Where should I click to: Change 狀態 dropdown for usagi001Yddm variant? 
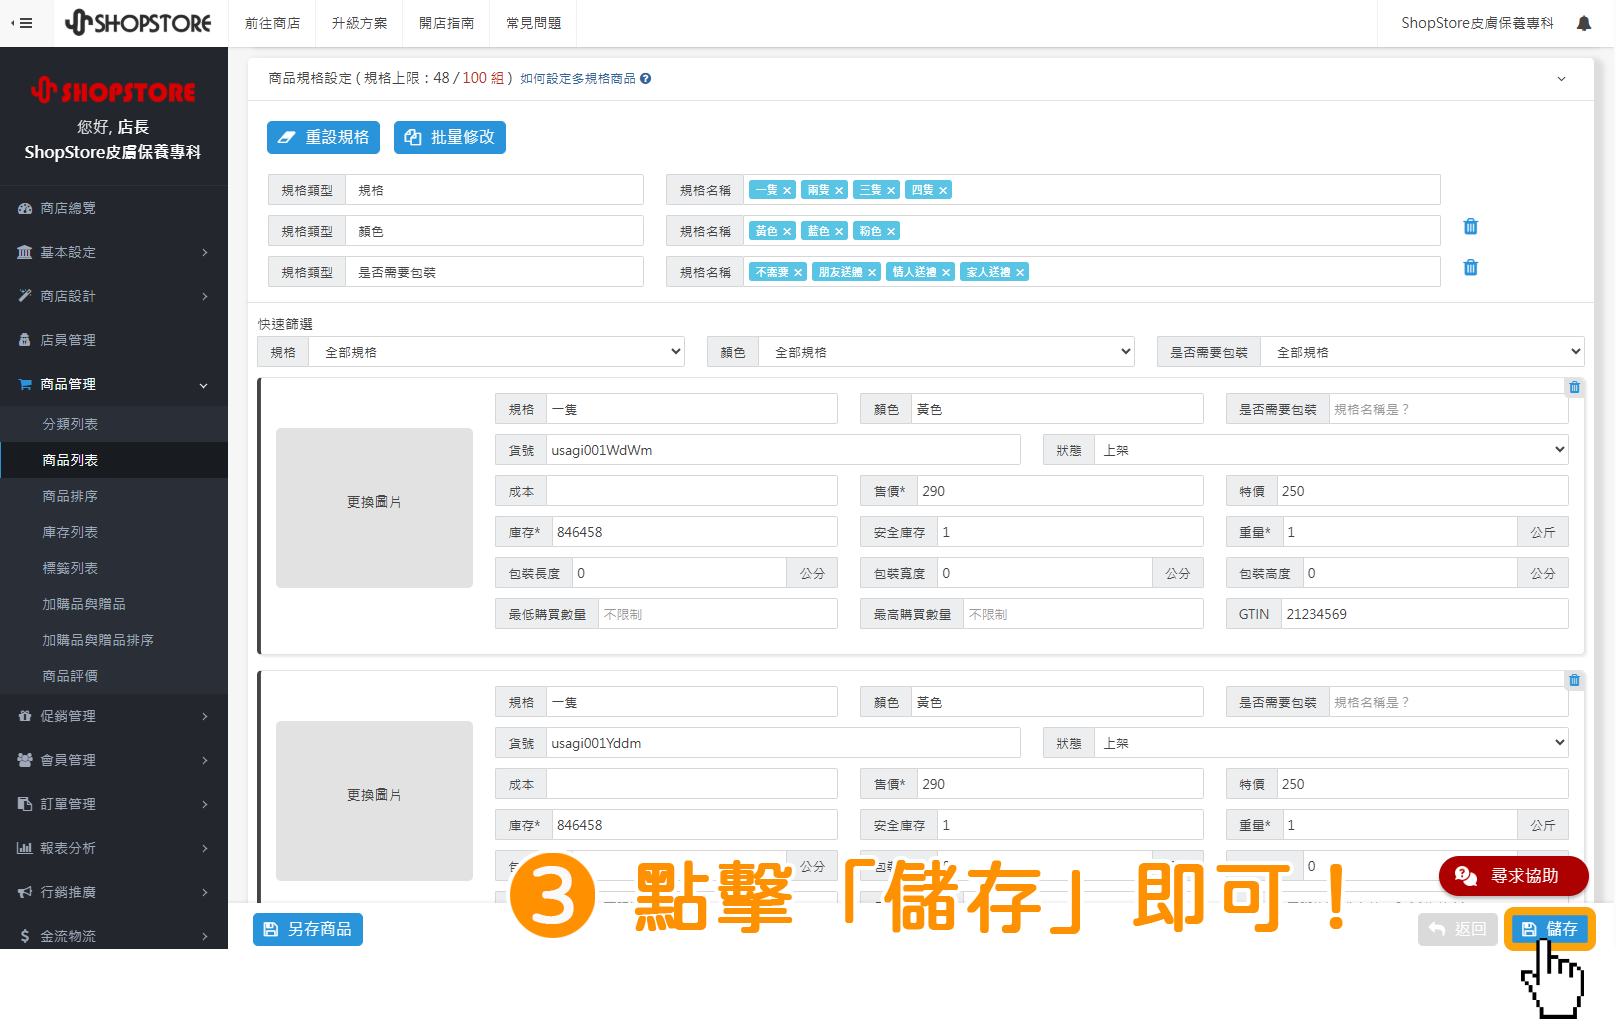[x=1331, y=743]
